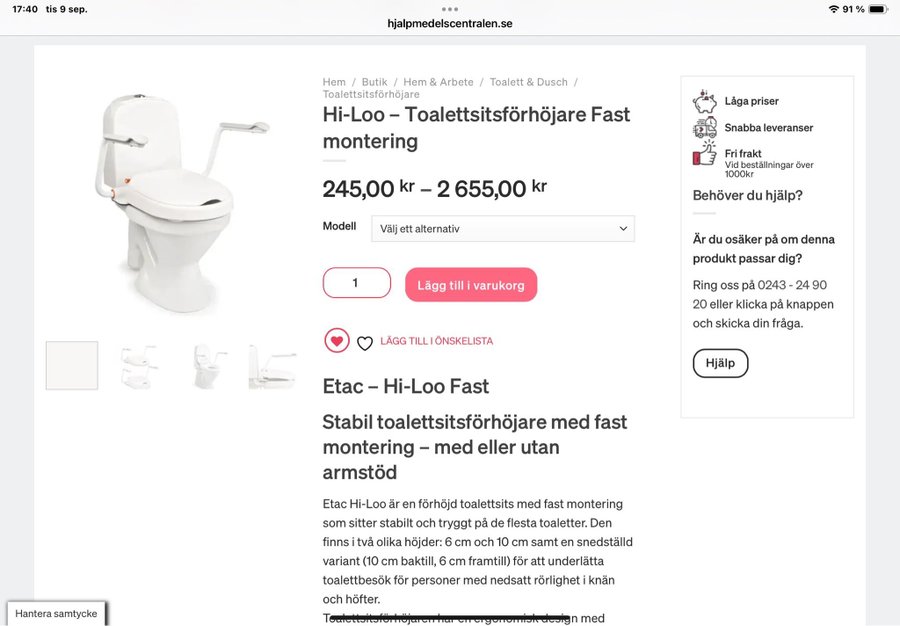The width and height of the screenshot is (900, 626).
Task: Go to Hem in breadcrumb
Action: (334, 82)
